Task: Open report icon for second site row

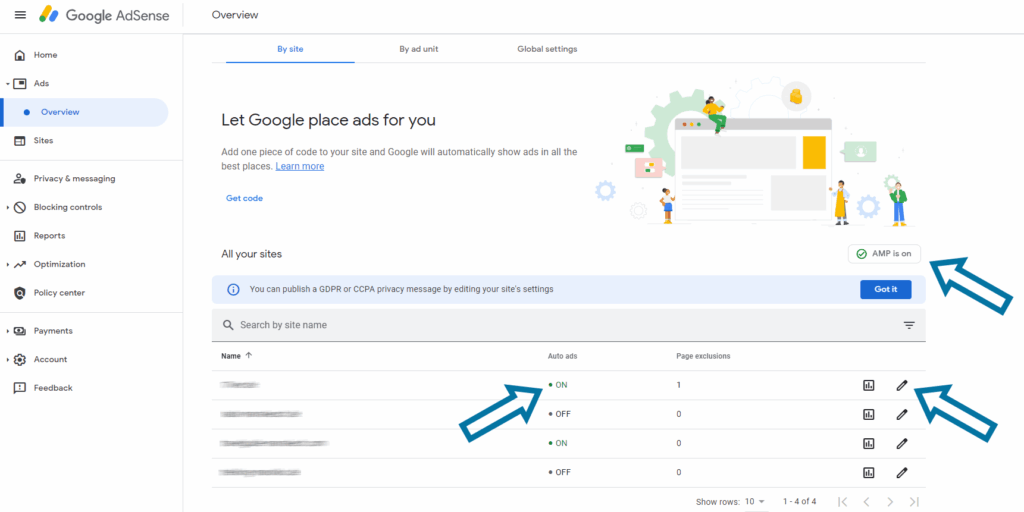Action: 869,414
